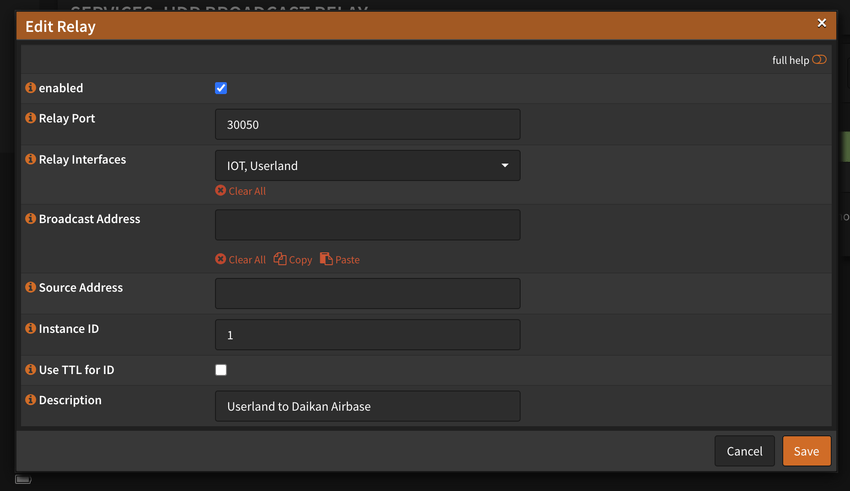This screenshot has width=850, height=491.
Task: Click the full help label
Action: tap(790, 60)
